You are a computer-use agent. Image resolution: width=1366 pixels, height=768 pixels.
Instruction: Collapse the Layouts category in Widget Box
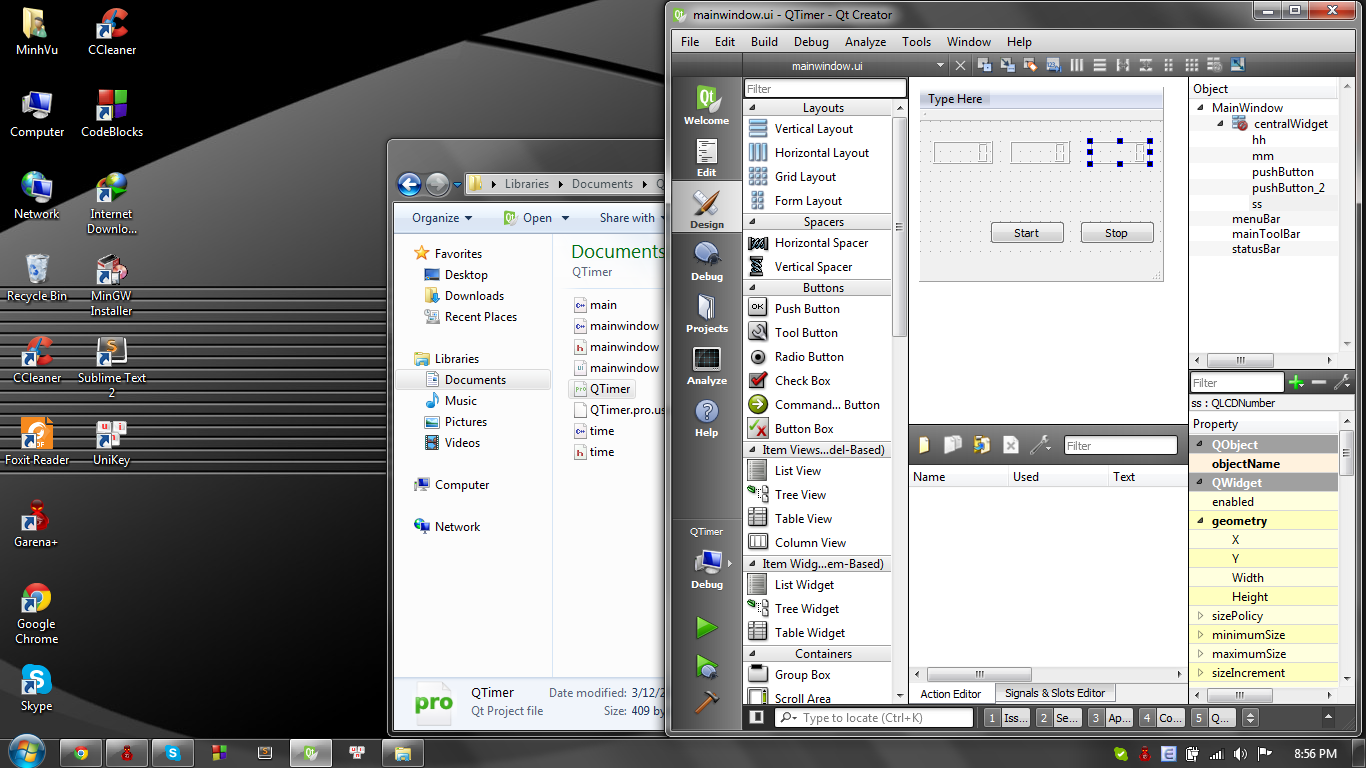[x=753, y=107]
